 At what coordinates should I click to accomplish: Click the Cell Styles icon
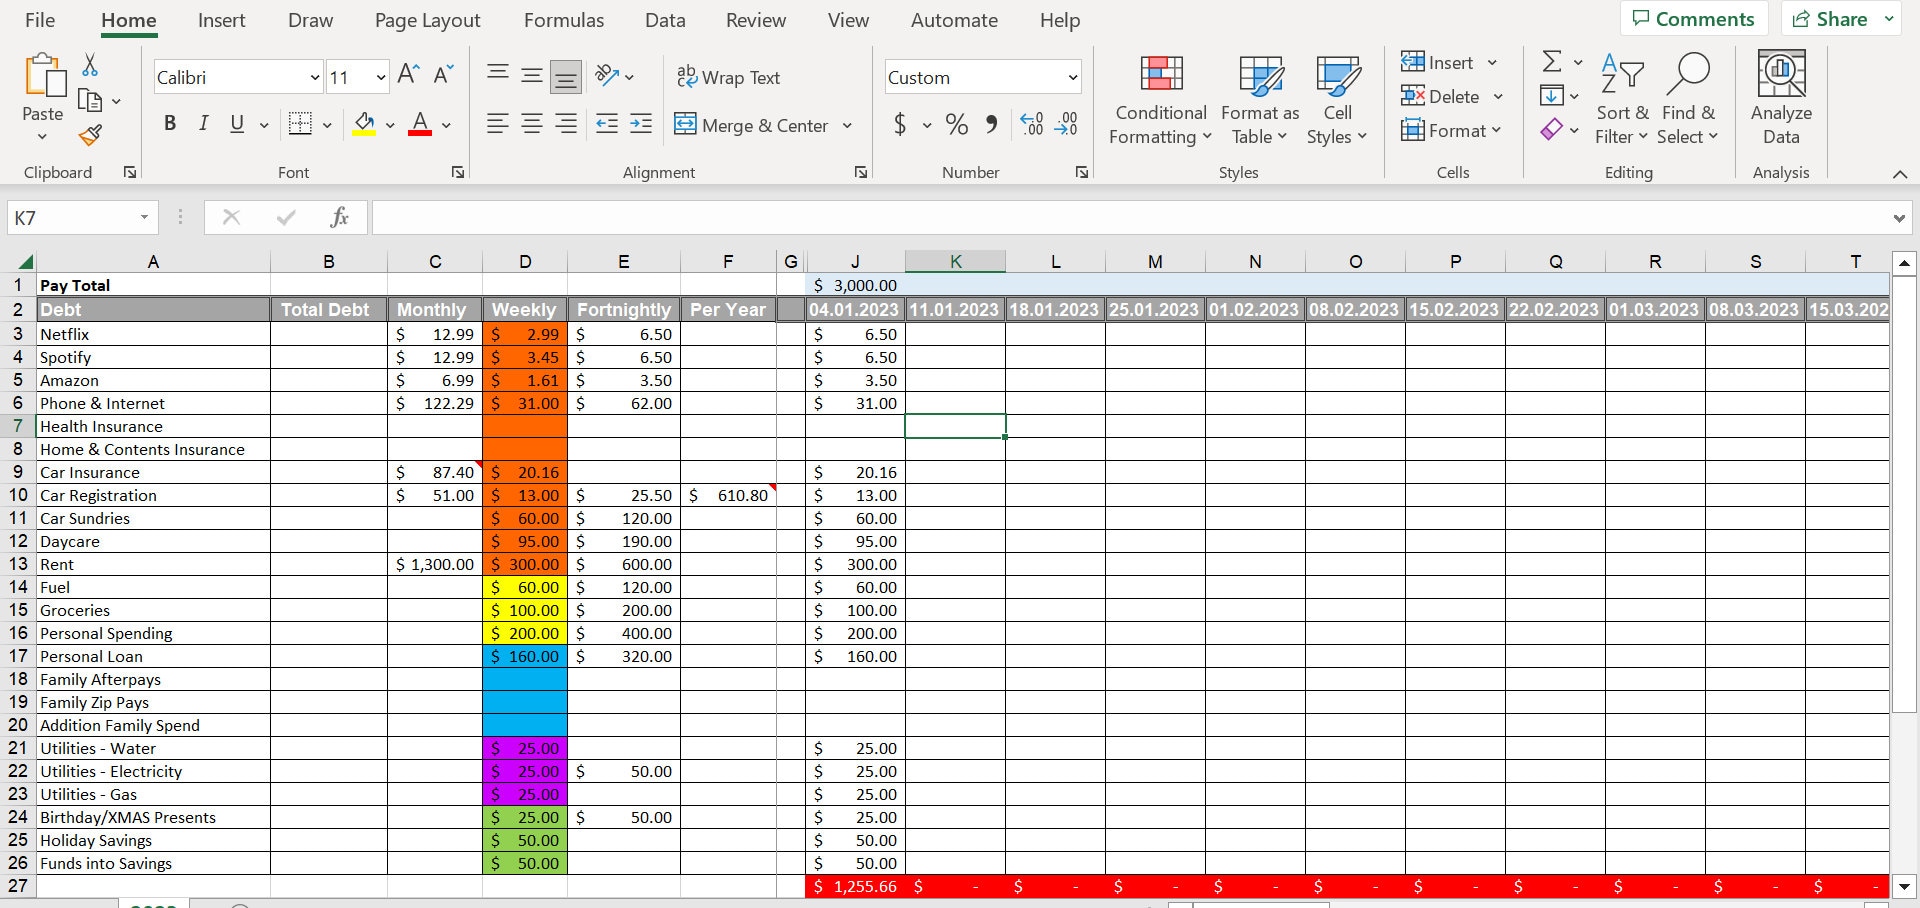1337,97
